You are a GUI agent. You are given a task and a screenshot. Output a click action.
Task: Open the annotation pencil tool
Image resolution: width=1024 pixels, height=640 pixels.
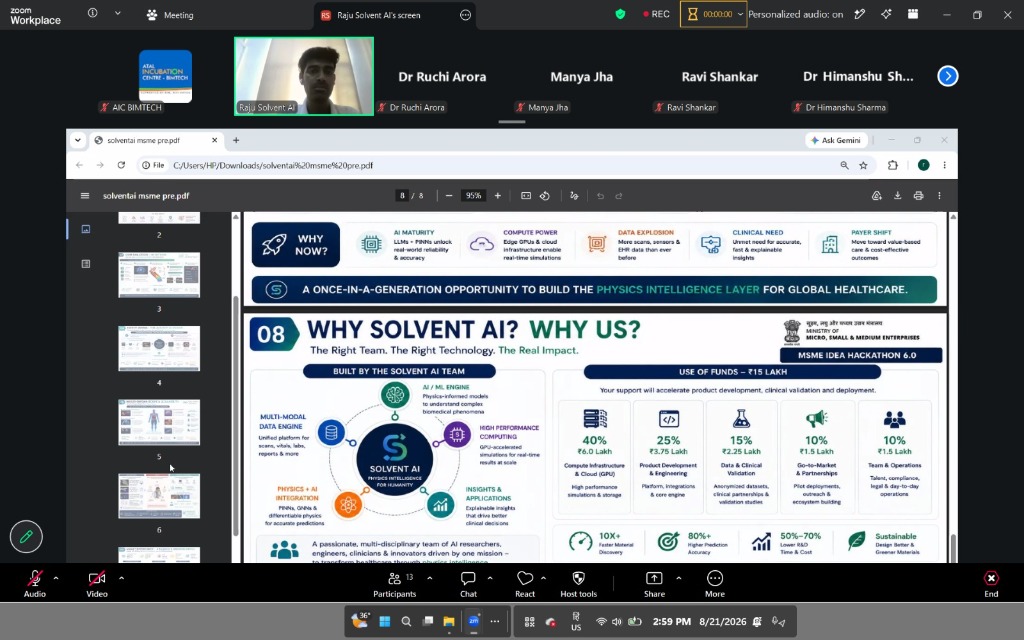tap(26, 537)
